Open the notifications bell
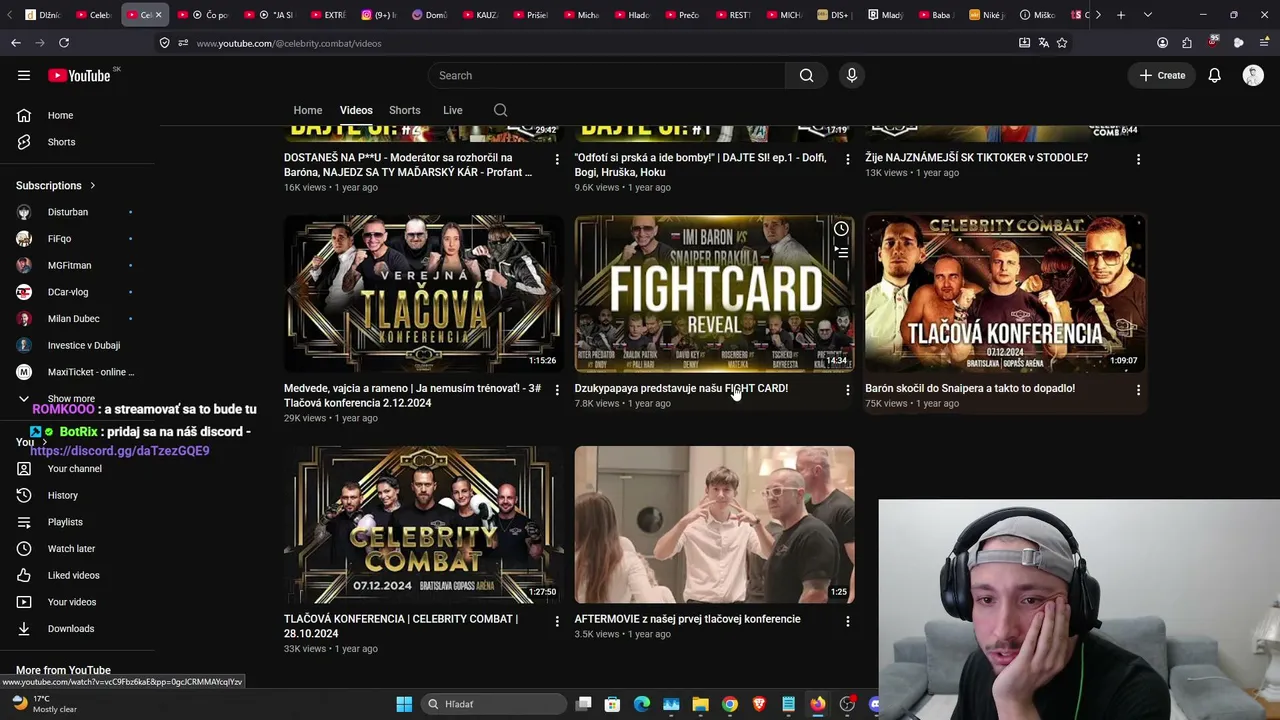Image resolution: width=1280 pixels, height=720 pixels. (x=1214, y=75)
